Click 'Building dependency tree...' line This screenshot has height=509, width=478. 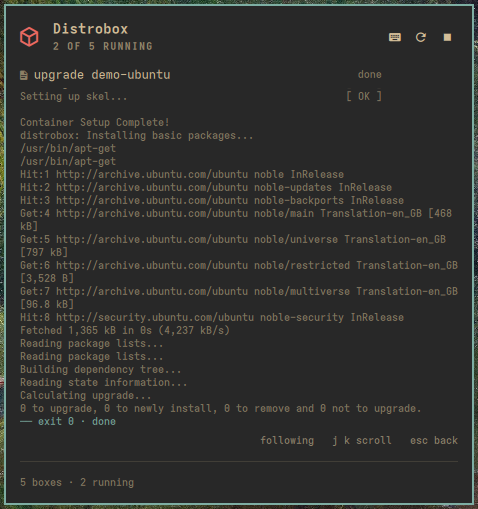(x=101, y=369)
